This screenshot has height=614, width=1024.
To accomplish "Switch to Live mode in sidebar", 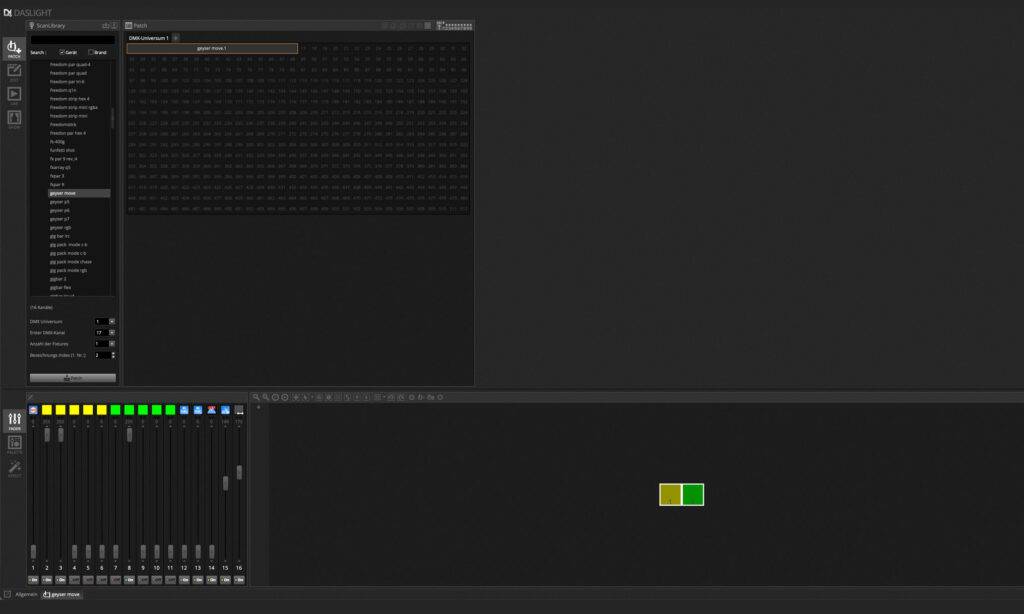I will (14, 96).
